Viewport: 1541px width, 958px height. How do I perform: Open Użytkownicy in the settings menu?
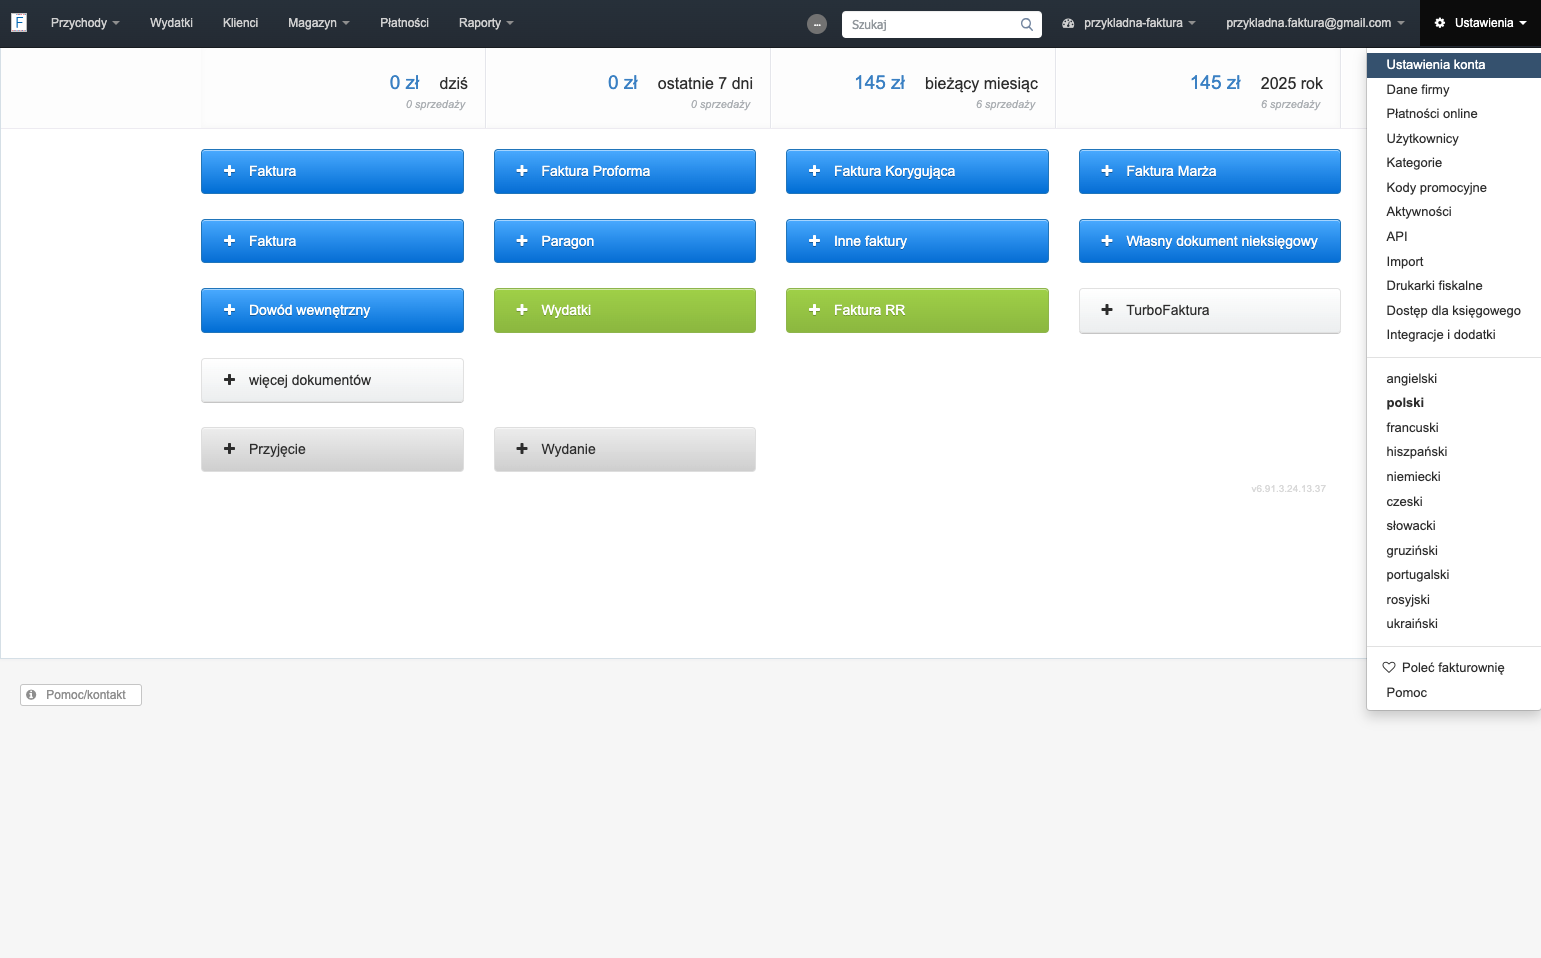tap(1454, 139)
